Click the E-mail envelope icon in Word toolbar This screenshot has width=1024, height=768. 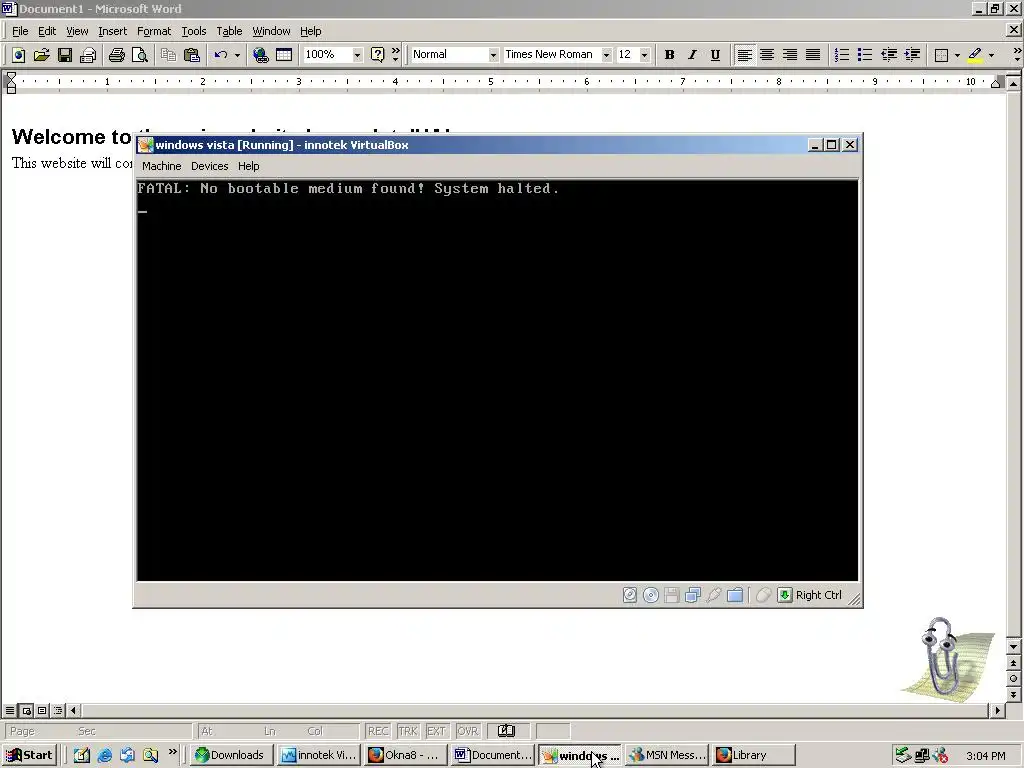point(88,55)
